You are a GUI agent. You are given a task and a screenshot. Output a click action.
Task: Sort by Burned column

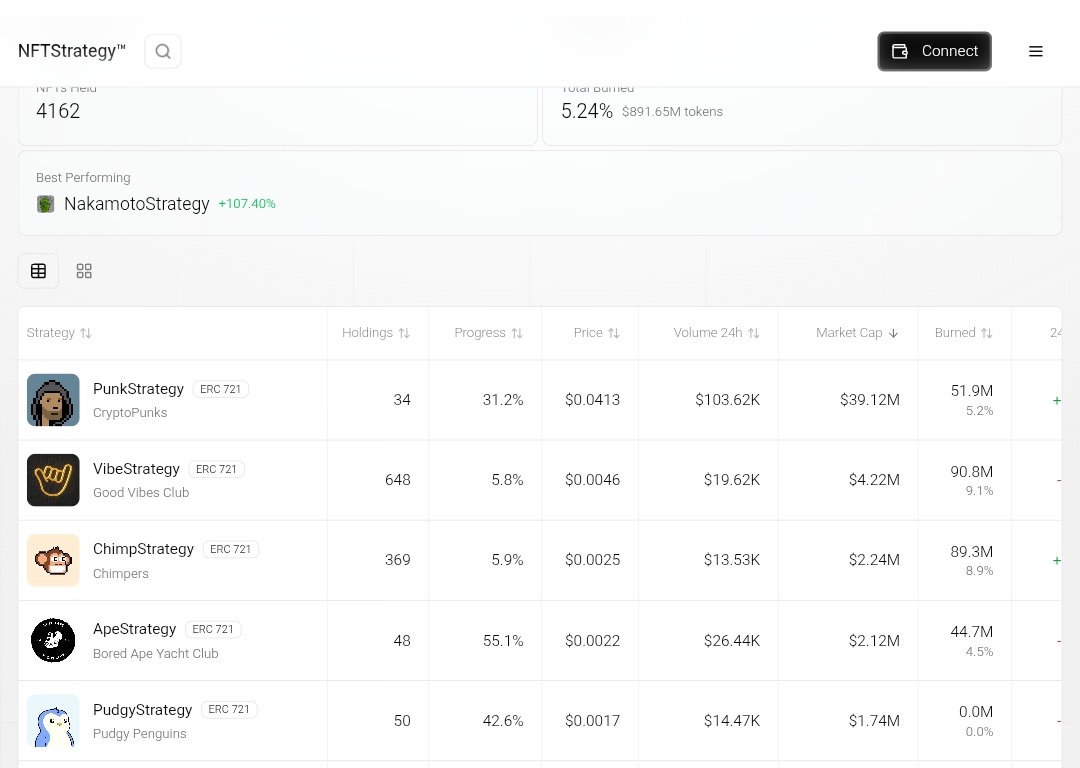964,333
